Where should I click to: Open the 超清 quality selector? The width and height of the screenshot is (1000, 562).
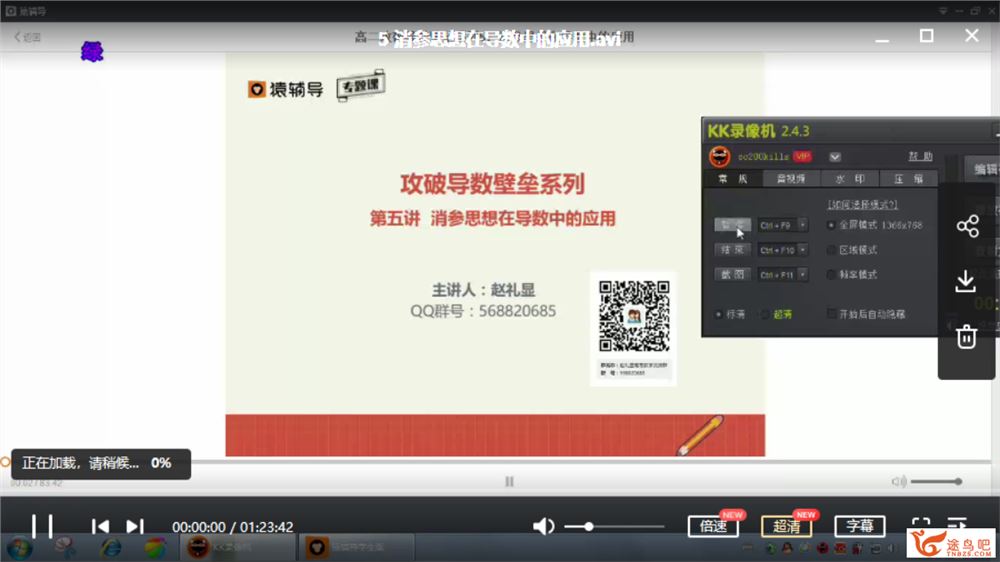[786, 526]
